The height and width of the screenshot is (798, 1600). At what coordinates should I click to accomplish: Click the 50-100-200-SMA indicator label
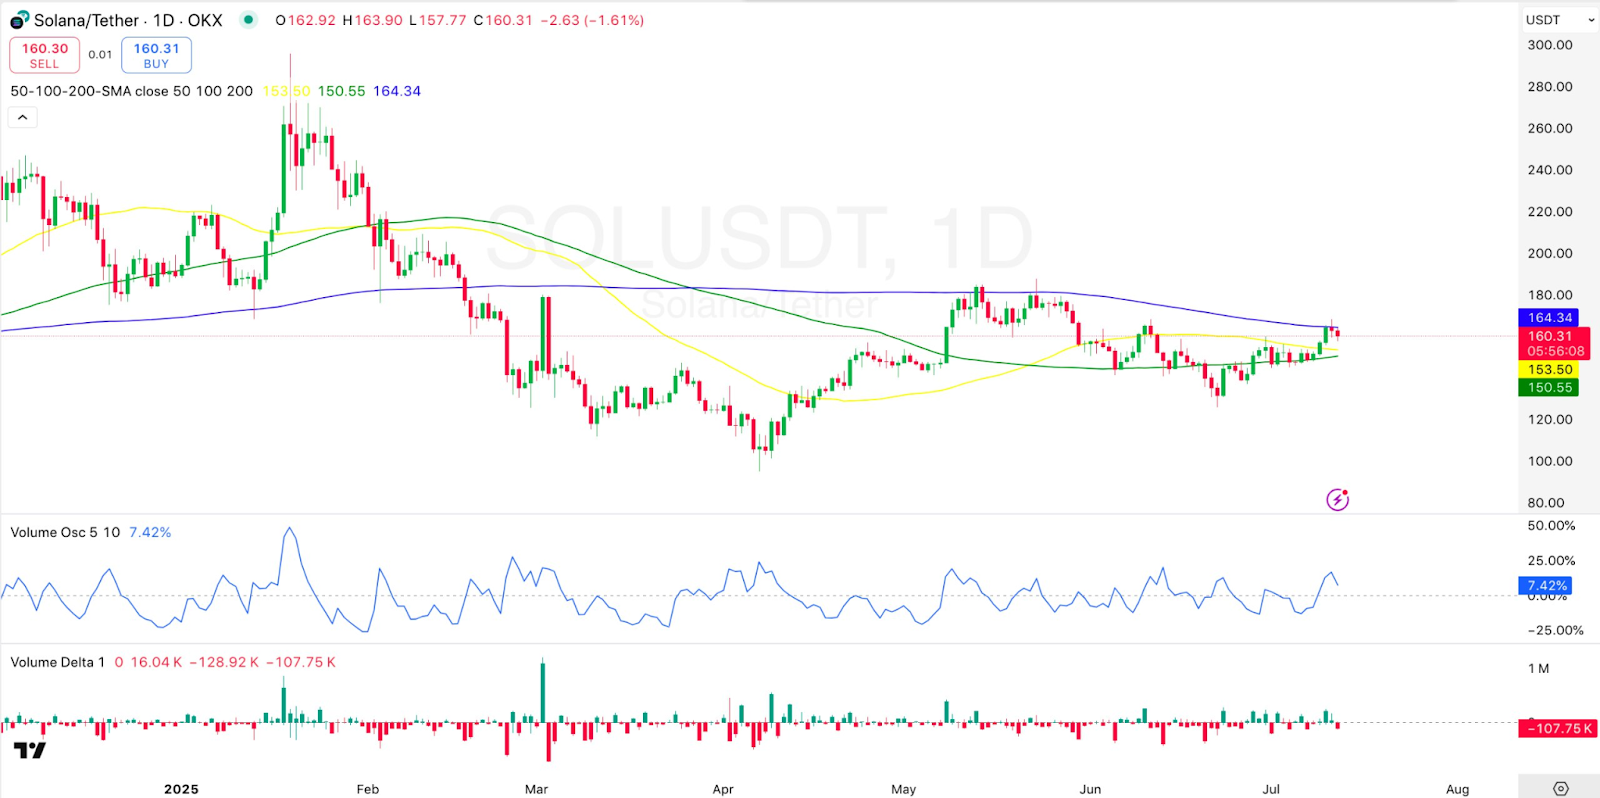point(132,91)
